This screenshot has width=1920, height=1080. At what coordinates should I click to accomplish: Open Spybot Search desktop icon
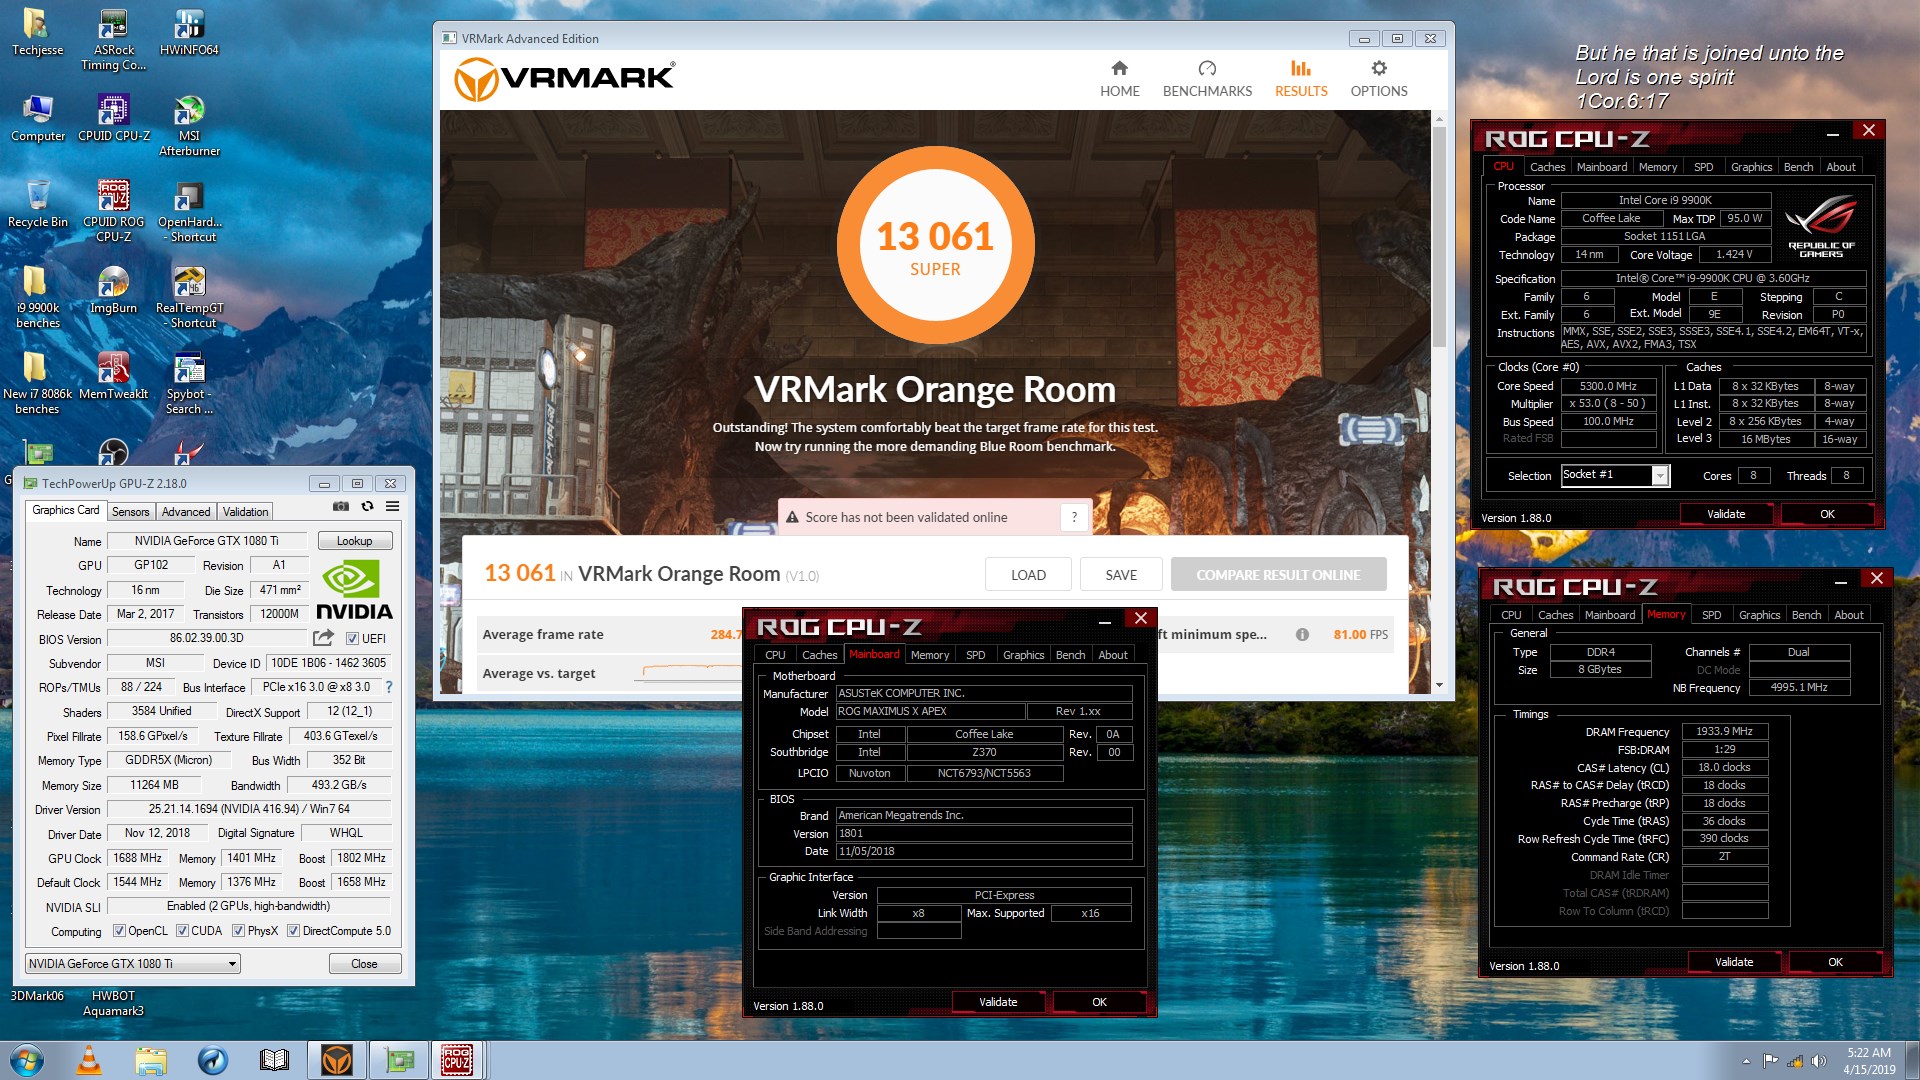click(189, 382)
